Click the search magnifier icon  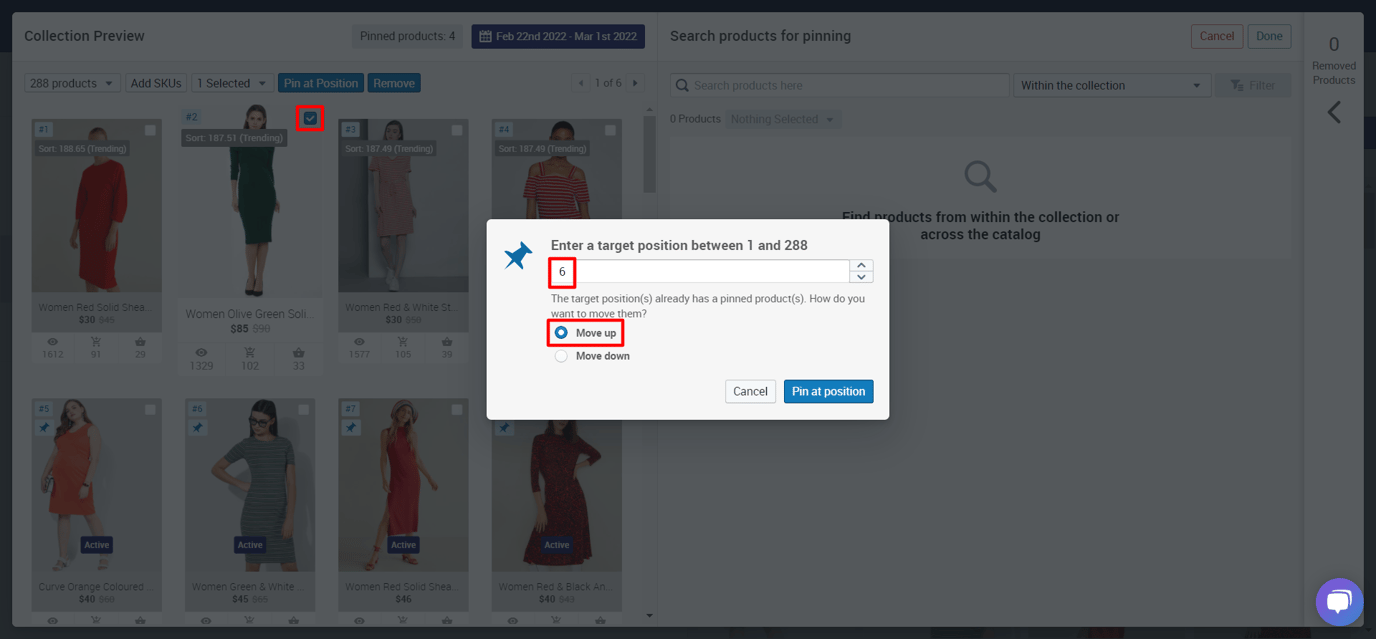tap(681, 85)
